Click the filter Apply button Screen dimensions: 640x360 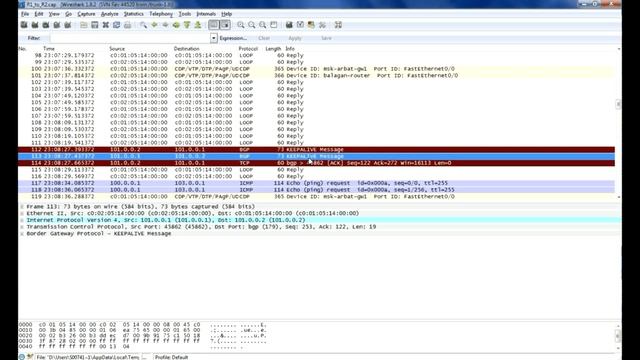coord(295,38)
